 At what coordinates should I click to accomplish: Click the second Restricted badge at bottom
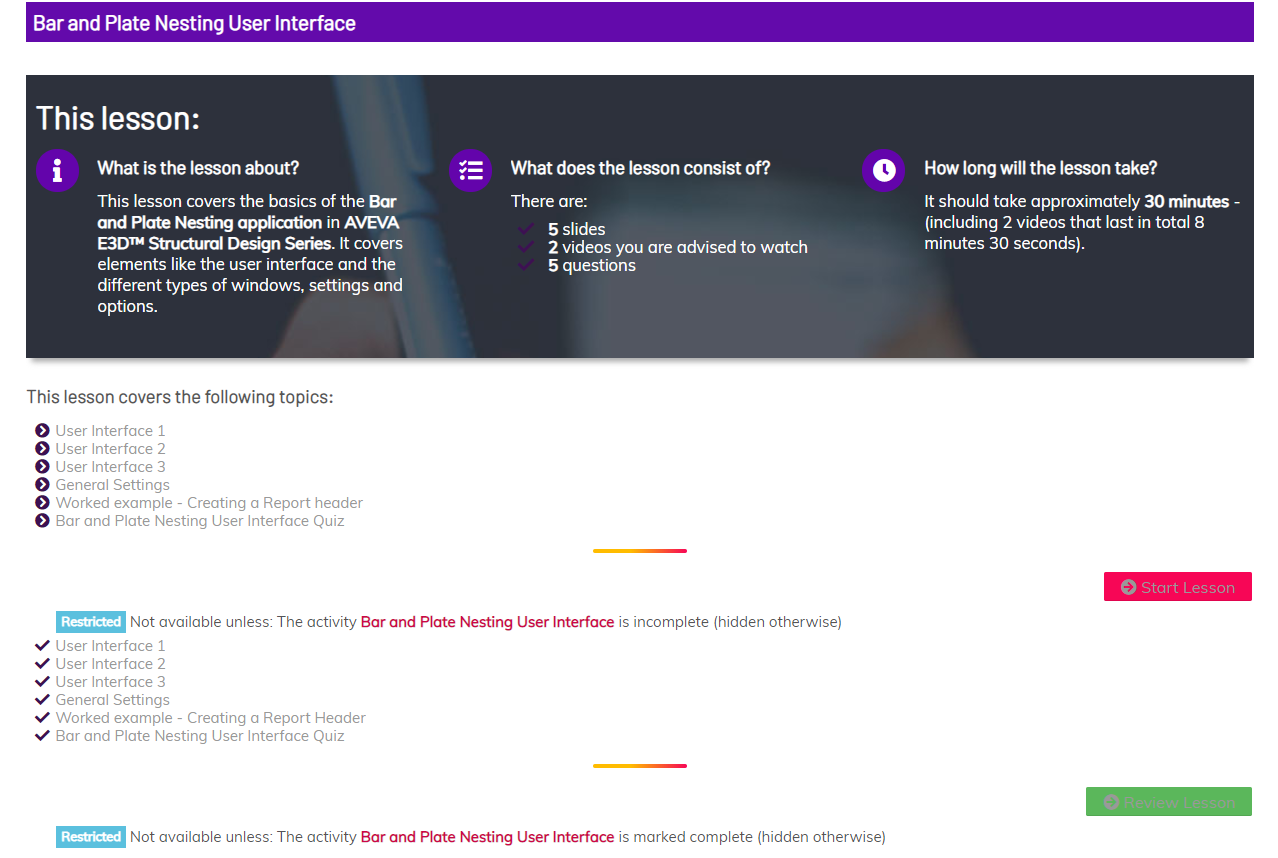click(x=91, y=837)
